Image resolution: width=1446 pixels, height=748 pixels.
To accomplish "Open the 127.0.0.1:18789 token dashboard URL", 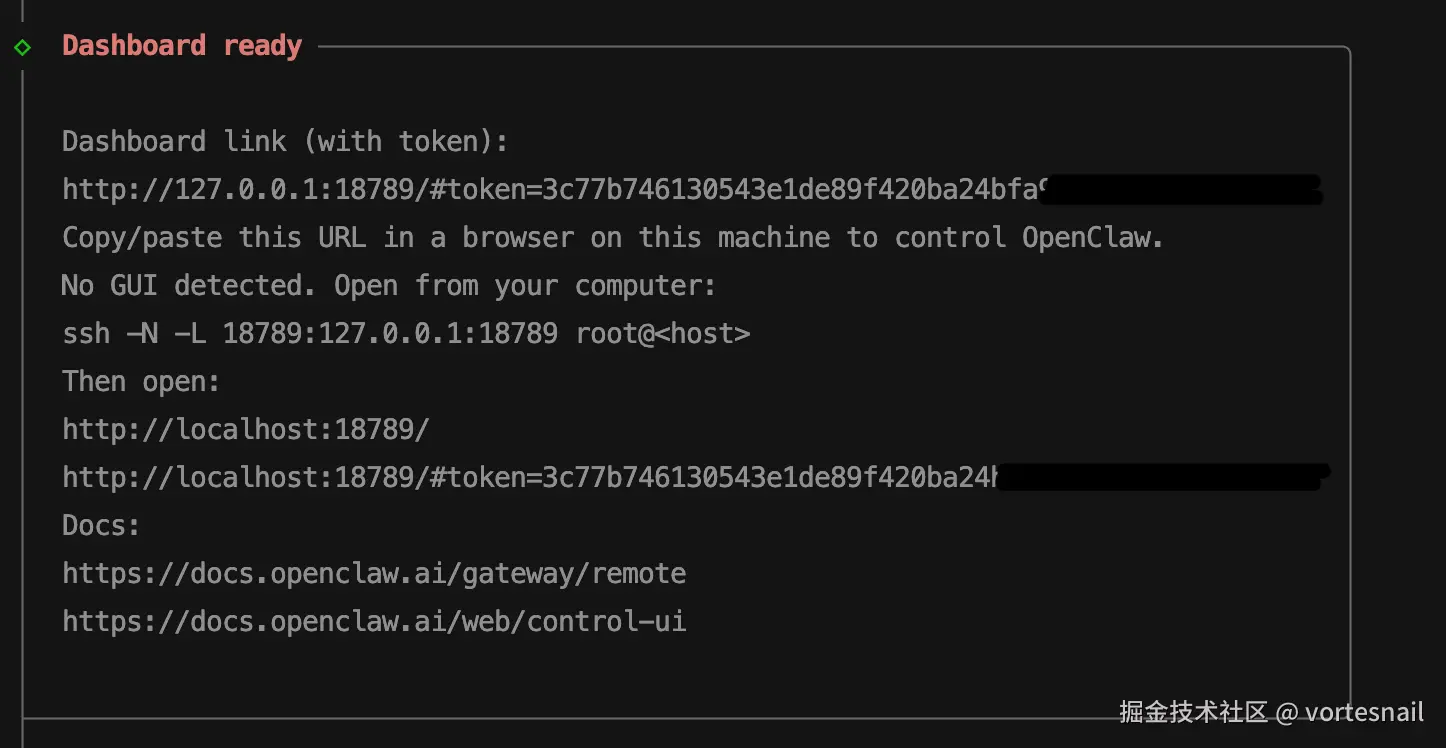I will coord(550,189).
